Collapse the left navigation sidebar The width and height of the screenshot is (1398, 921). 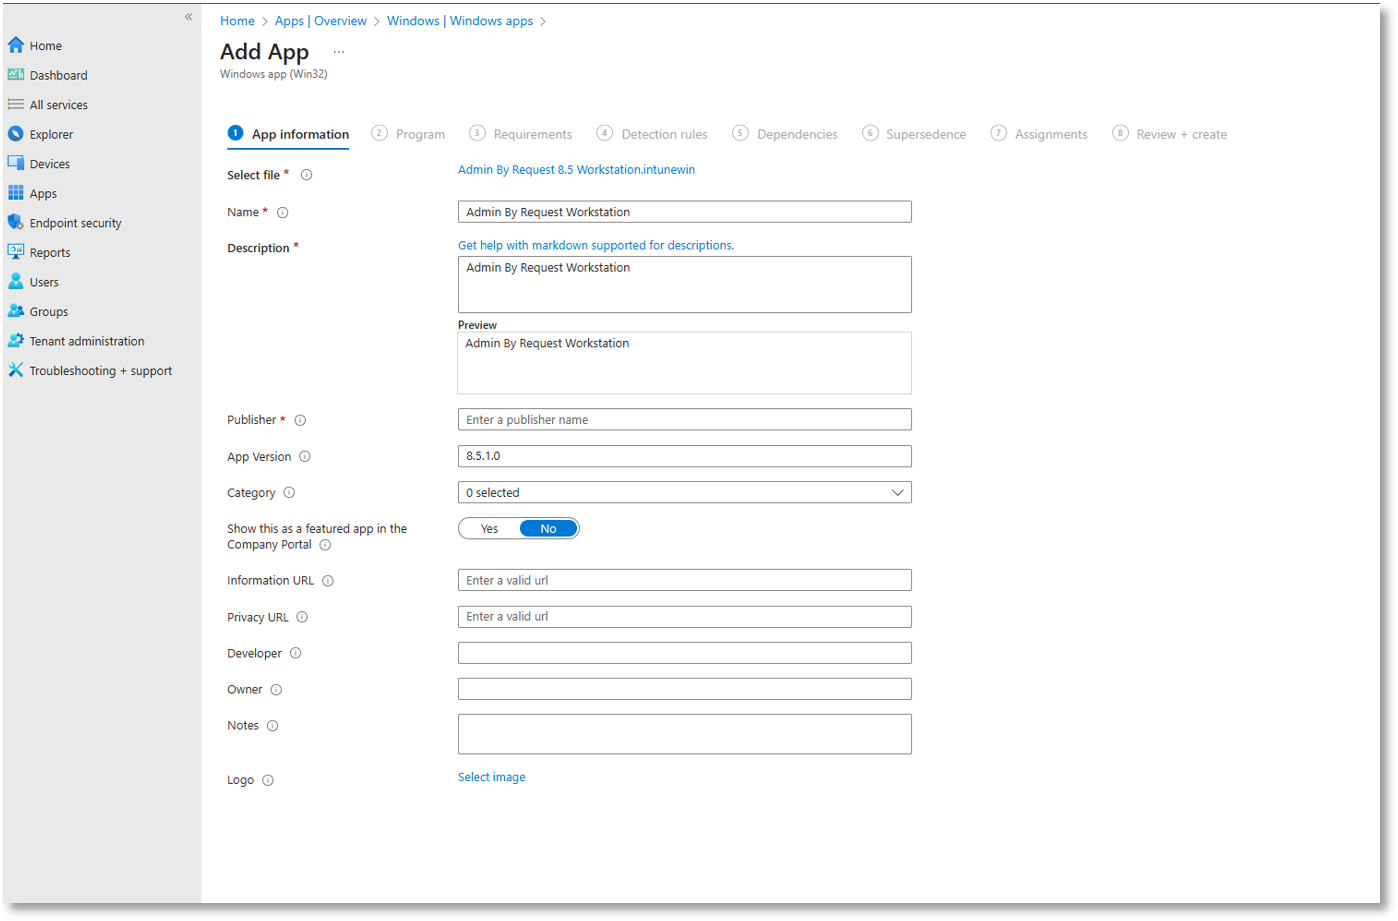pos(188,17)
